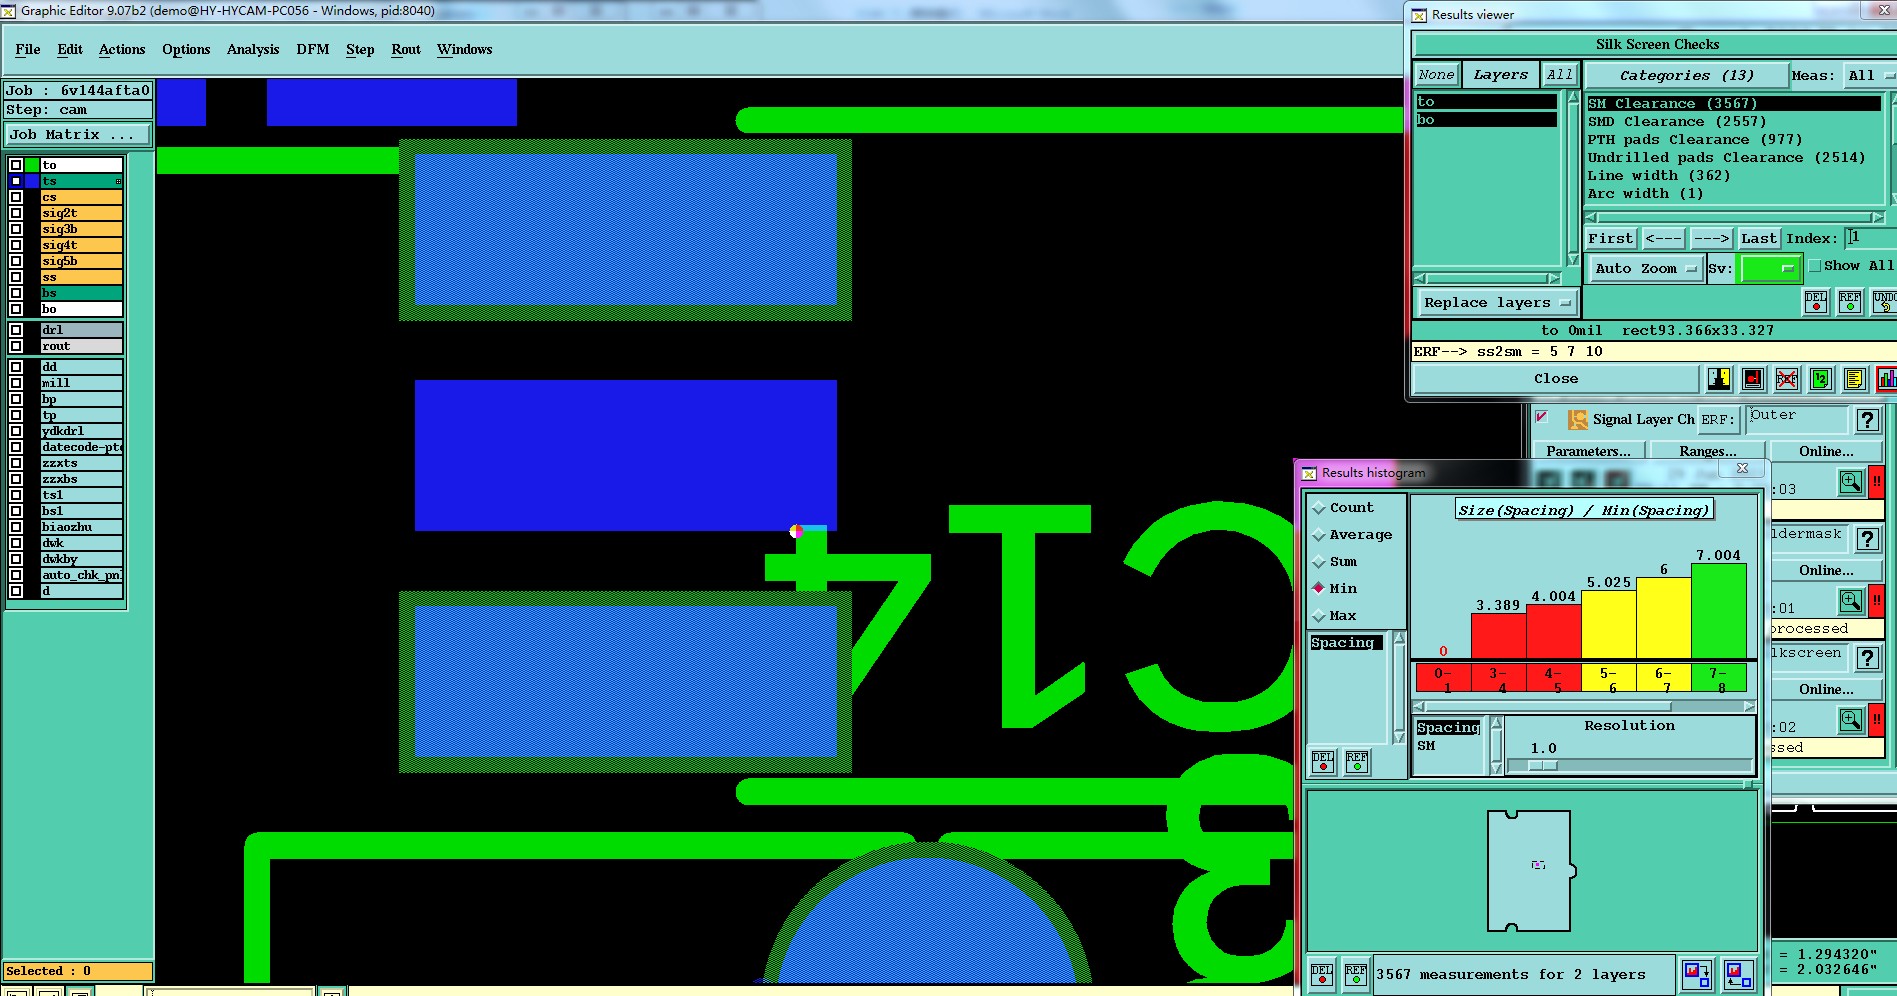1897x996 pixels.
Task: Click the None layers button
Action: [x=1436, y=75]
